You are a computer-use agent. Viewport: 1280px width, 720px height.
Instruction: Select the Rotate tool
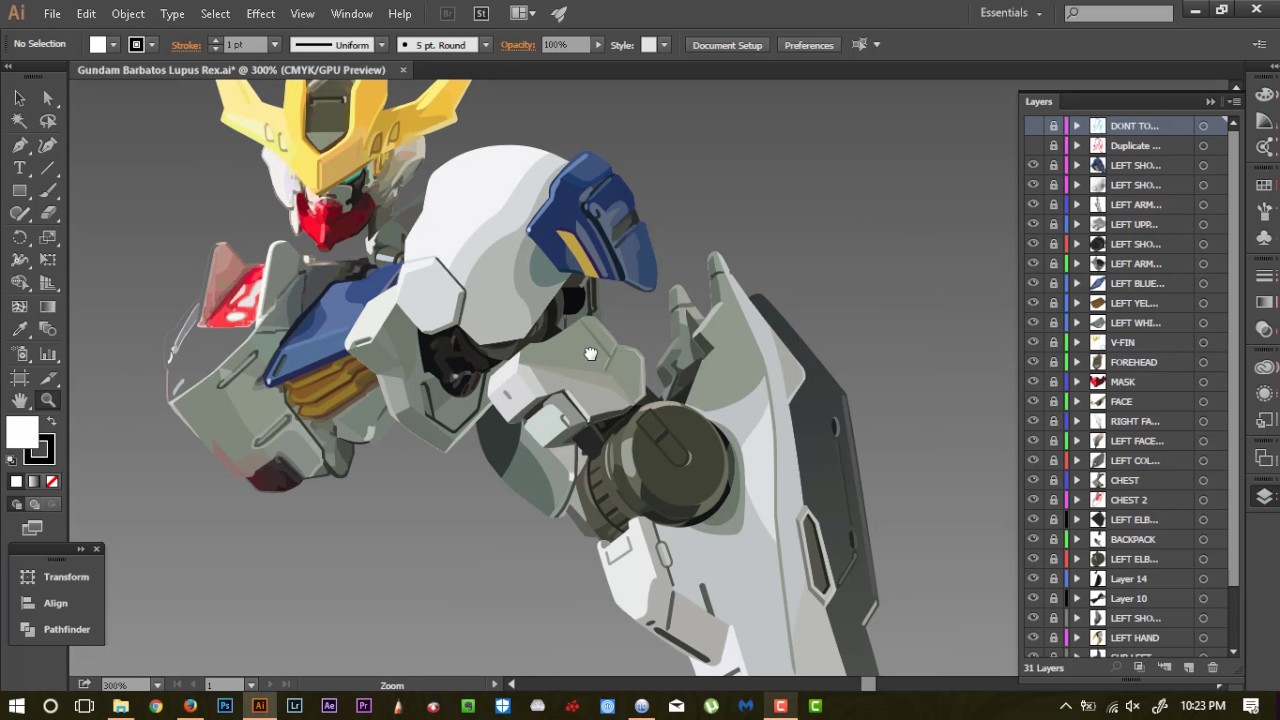19,238
